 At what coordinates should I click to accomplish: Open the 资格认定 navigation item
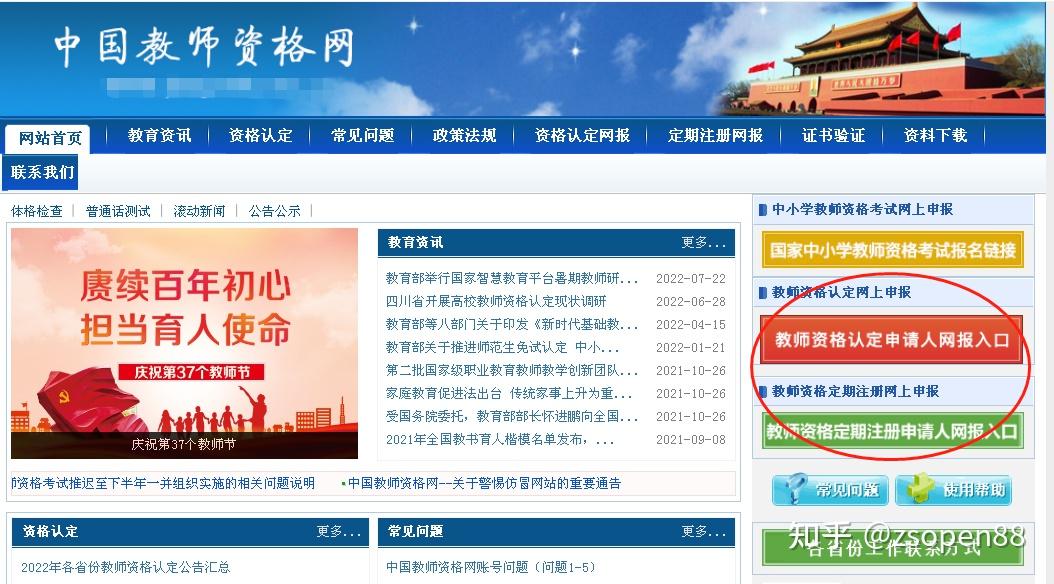pos(261,136)
